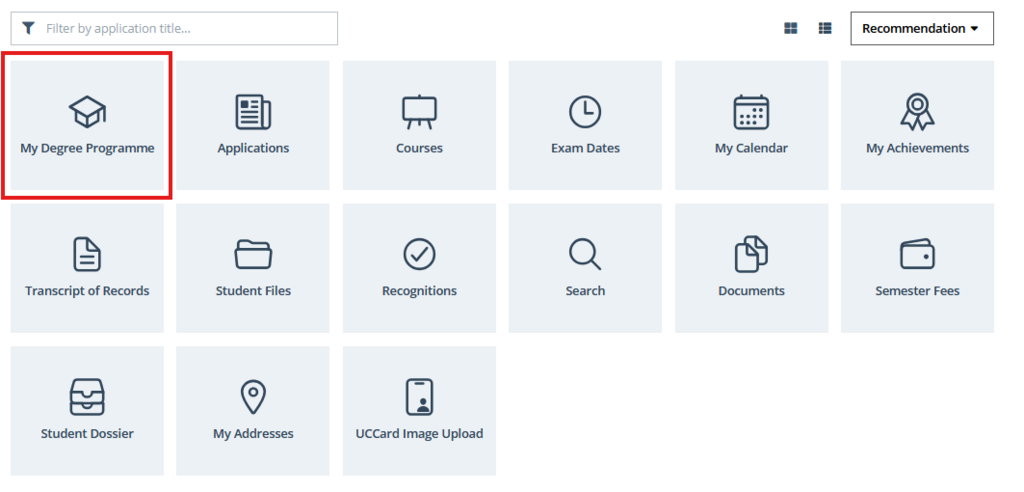Open Exam Dates clock icon

585,112
